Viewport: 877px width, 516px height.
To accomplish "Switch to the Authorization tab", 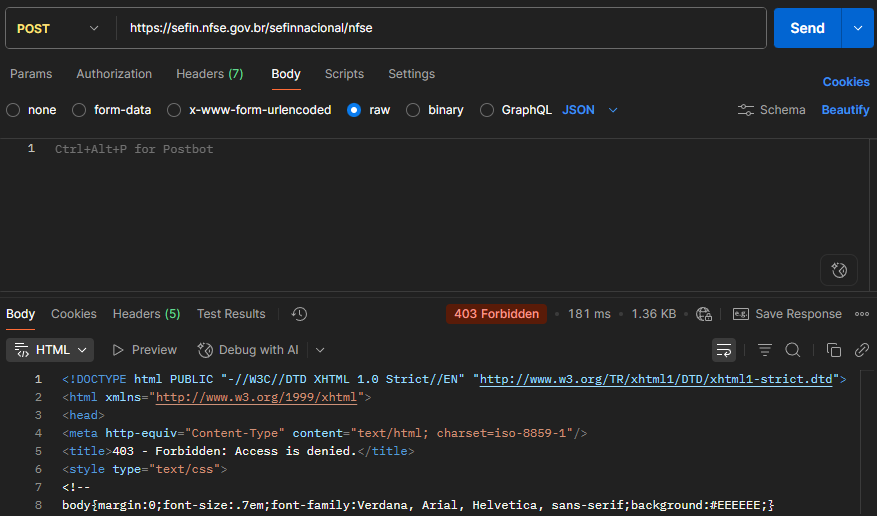I will [114, 74].
